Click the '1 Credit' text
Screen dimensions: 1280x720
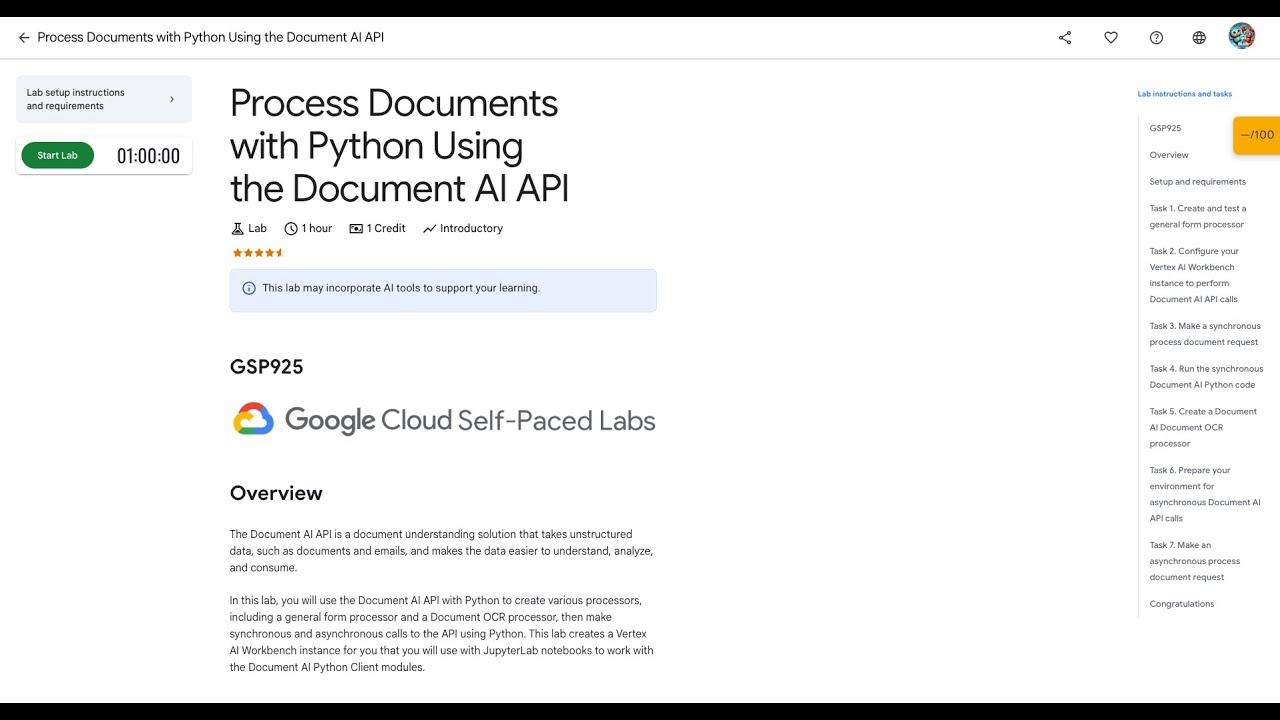point(386,228)
